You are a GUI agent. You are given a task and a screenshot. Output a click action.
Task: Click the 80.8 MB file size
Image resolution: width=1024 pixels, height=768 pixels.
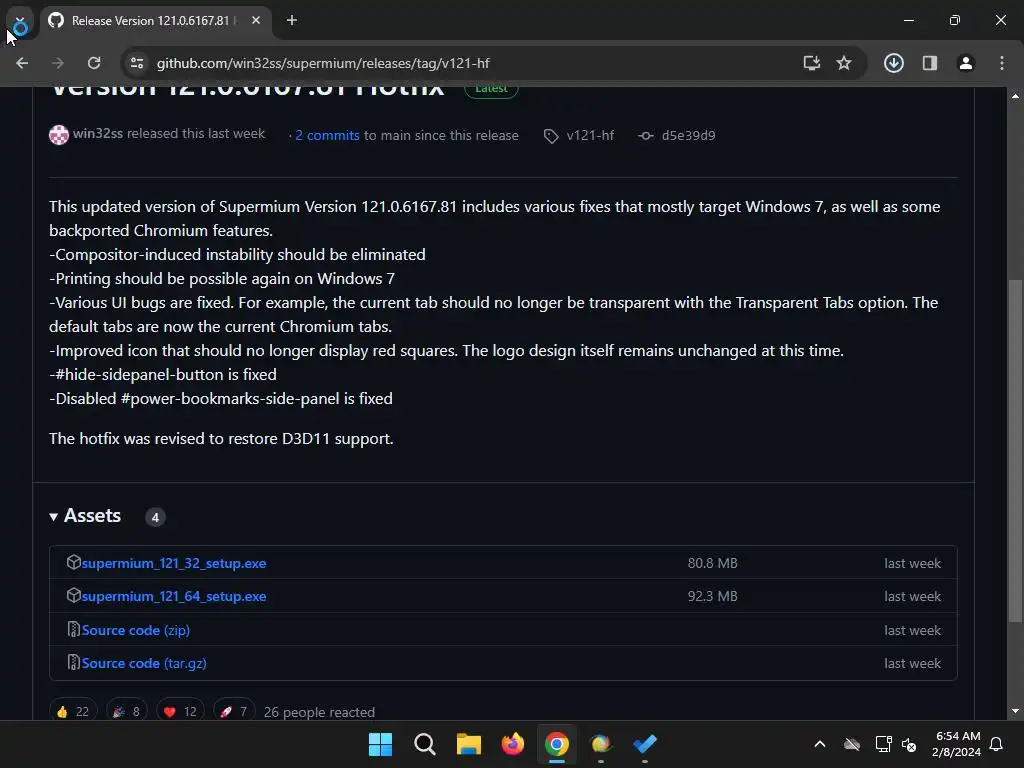click(x=712, y=563)
